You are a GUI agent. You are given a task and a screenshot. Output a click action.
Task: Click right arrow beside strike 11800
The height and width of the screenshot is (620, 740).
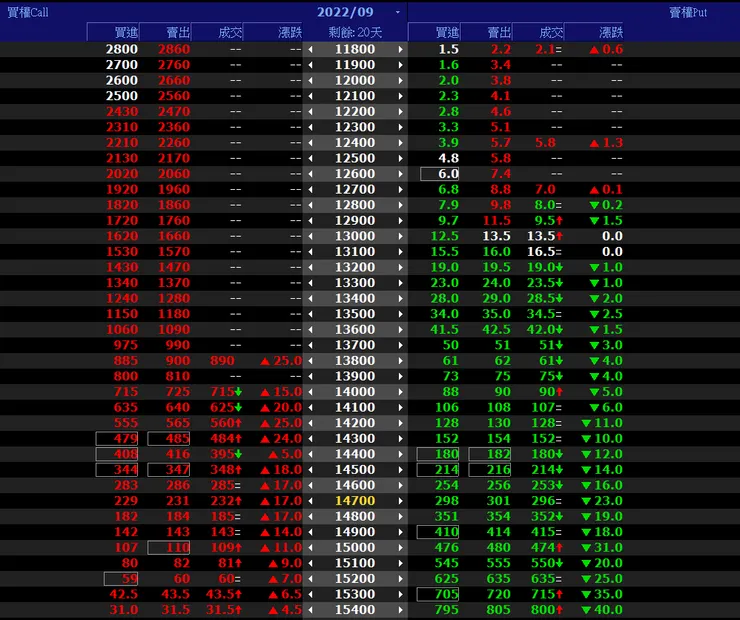(401, 49)
